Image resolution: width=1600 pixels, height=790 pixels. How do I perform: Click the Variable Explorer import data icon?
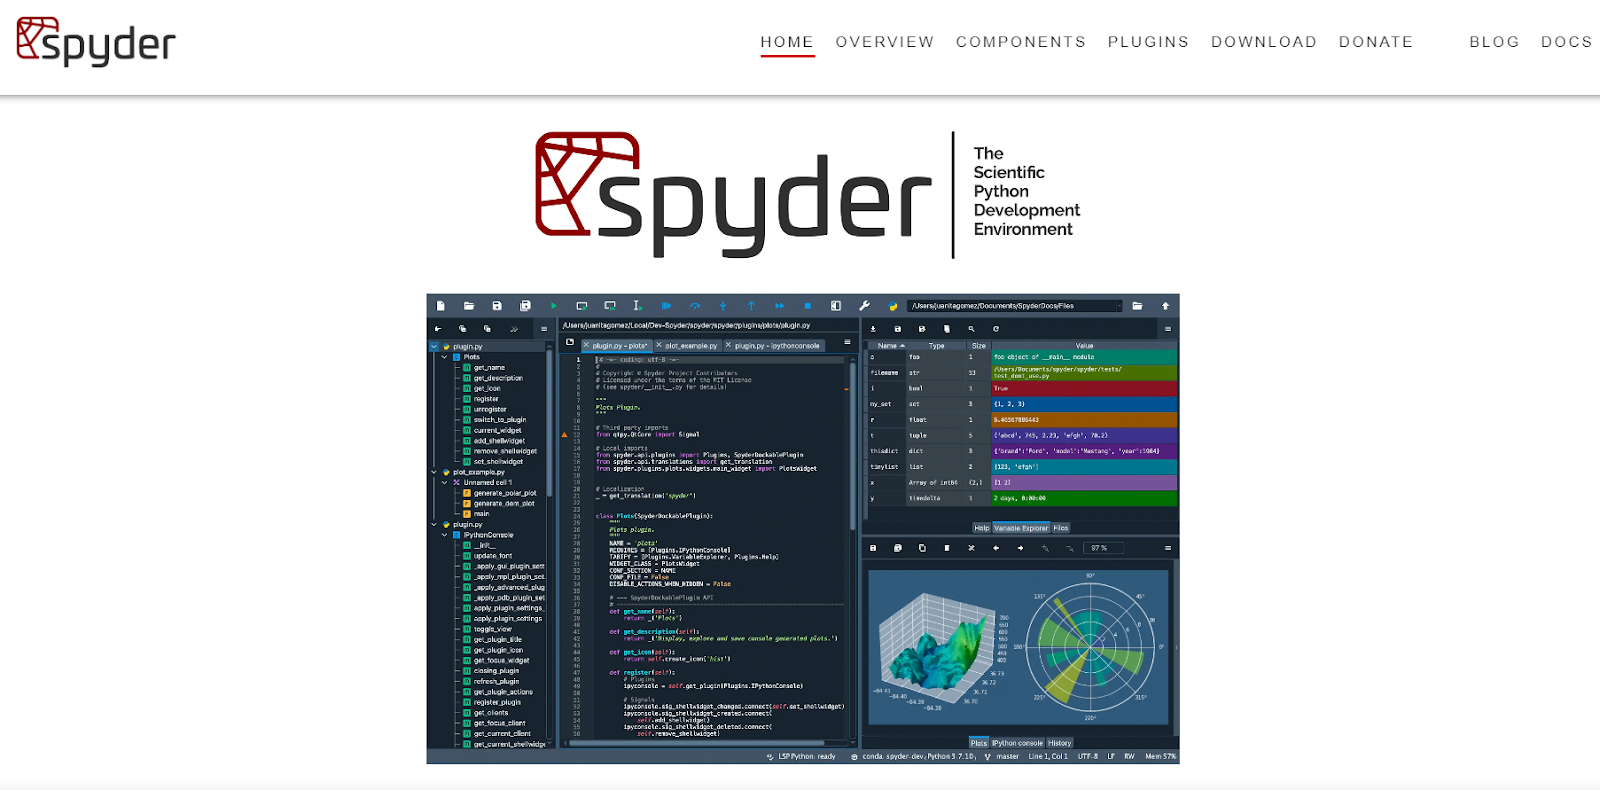tap(873, 329)
